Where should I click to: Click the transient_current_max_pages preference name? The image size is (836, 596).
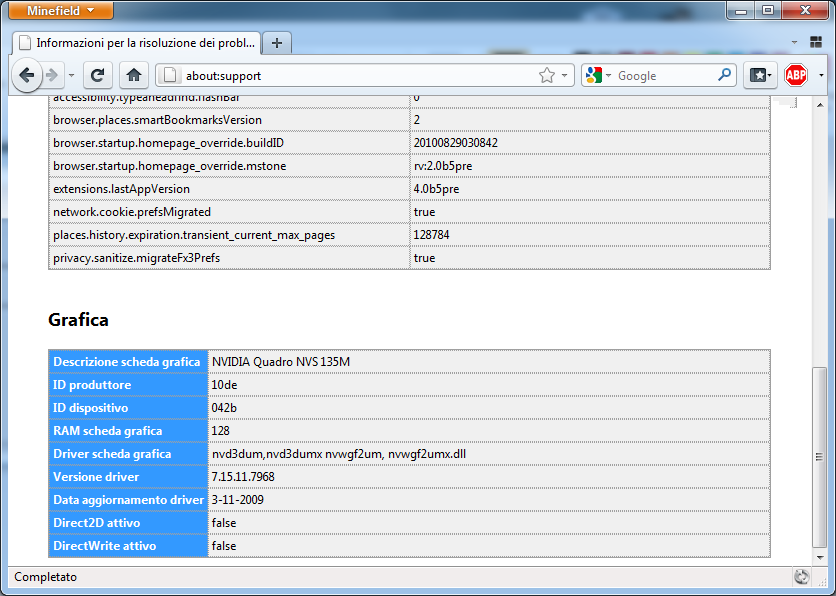pos(194,235)
